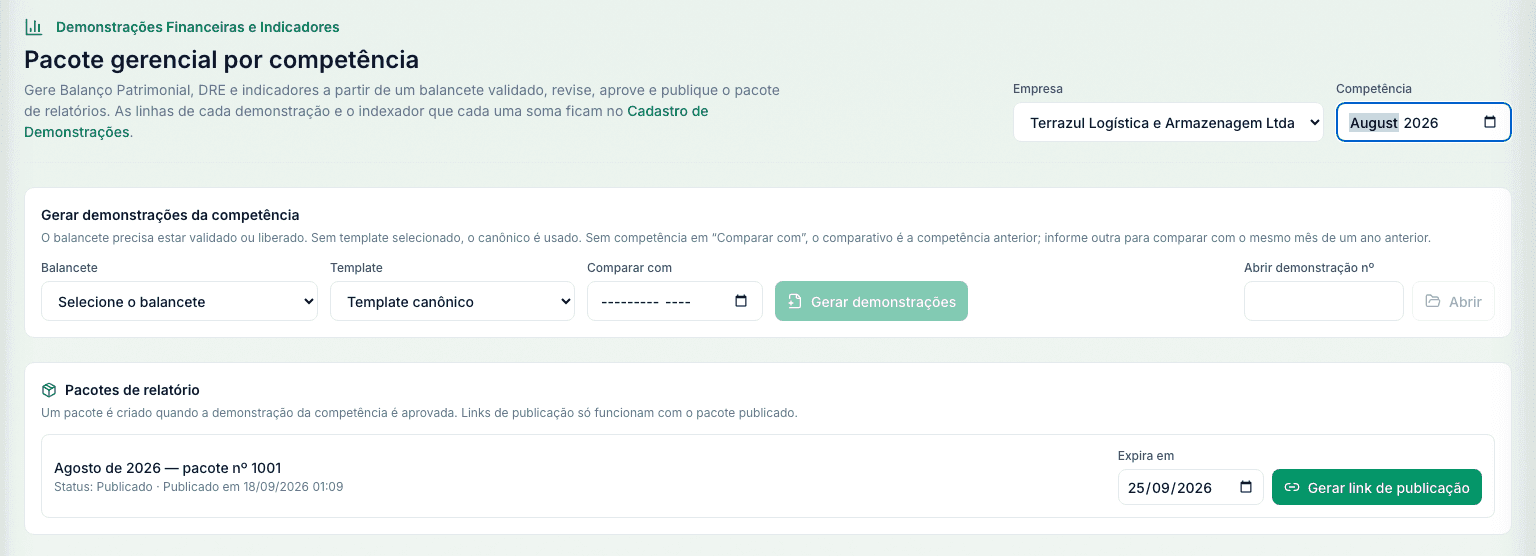1536x556 pixels.
Task: Focus the Abrir demonstração nº input field
Action: tap(1324, 301)
